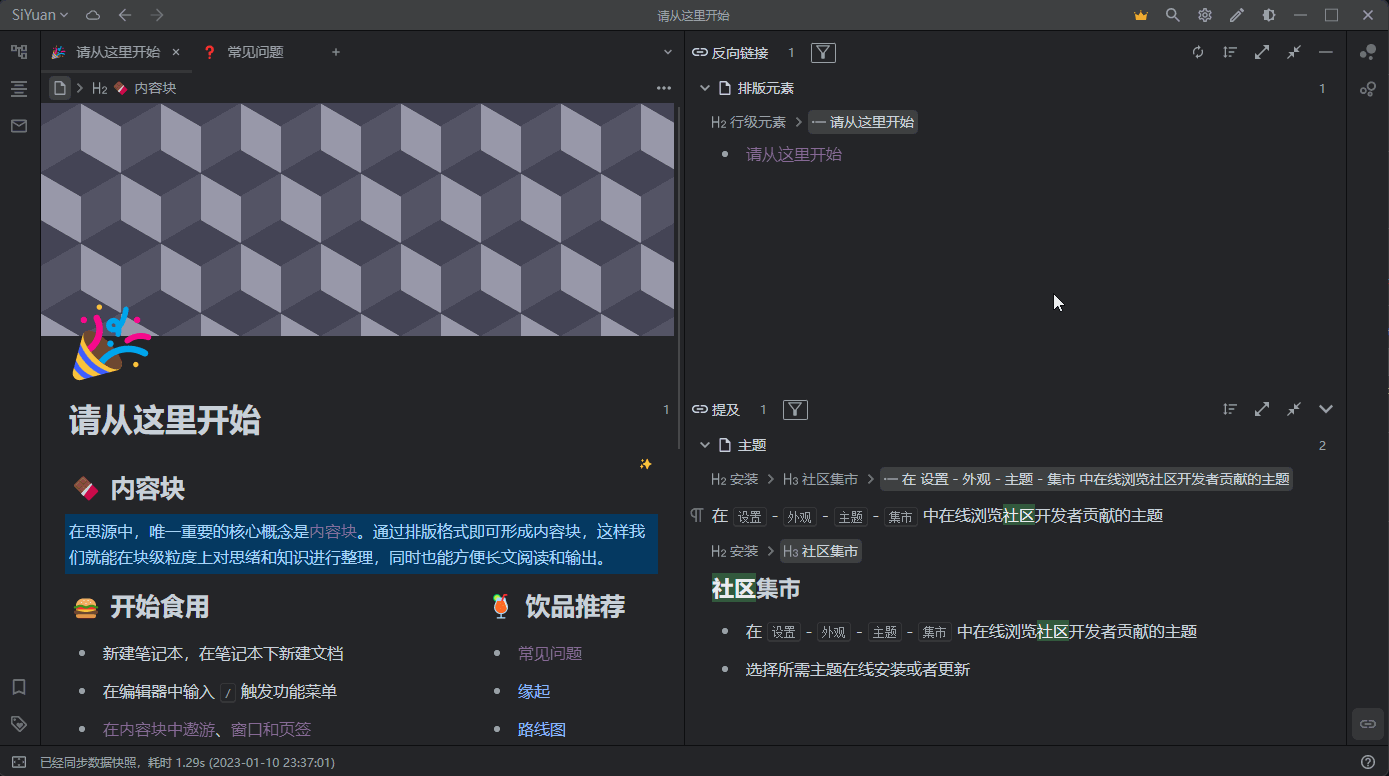This screenshot has width=1389, height=776.
Task: Close the 请从这里开始 tab
Action: 176,52
